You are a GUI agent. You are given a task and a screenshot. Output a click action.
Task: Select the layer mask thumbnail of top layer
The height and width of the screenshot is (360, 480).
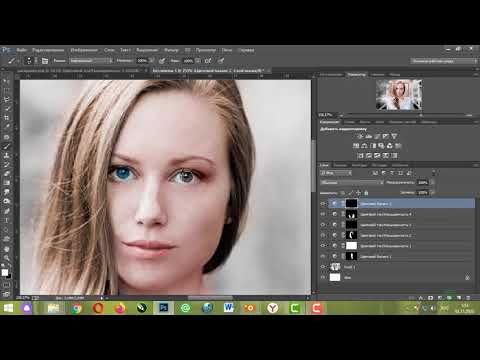tap(351, 204)
